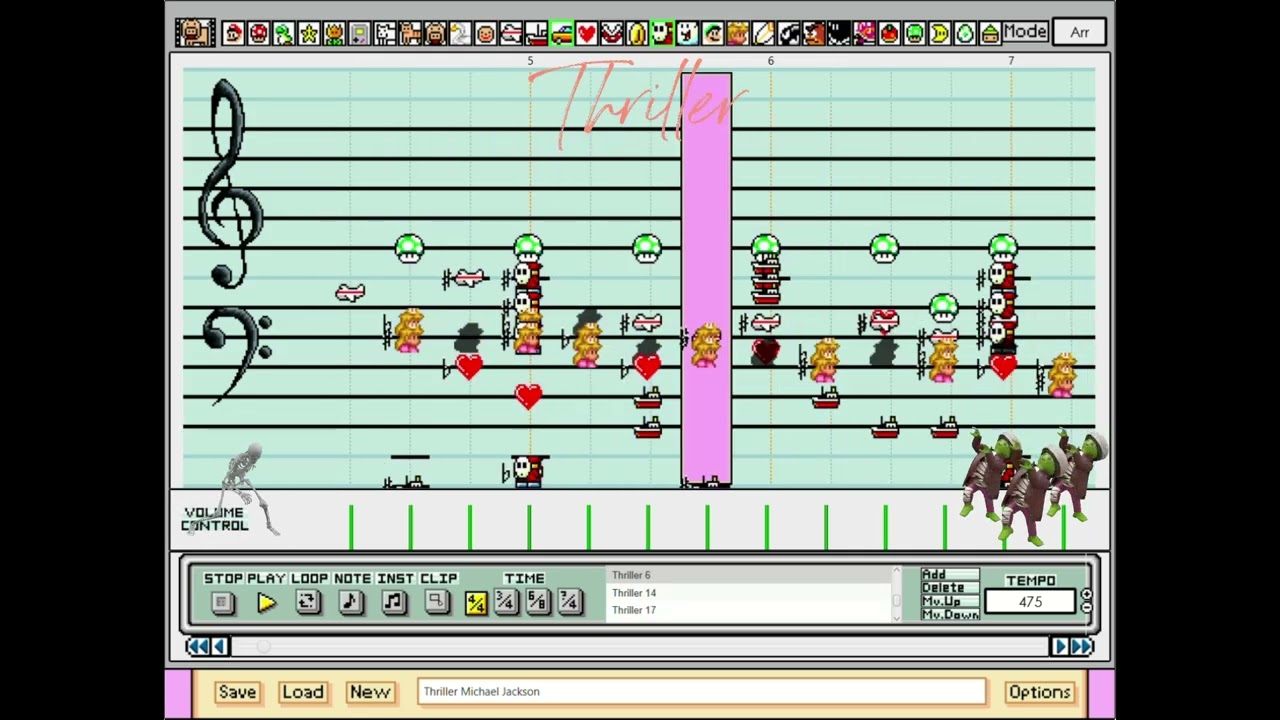Select the Pig instrument icon
1280x720 pixels.
coord(435,33)
